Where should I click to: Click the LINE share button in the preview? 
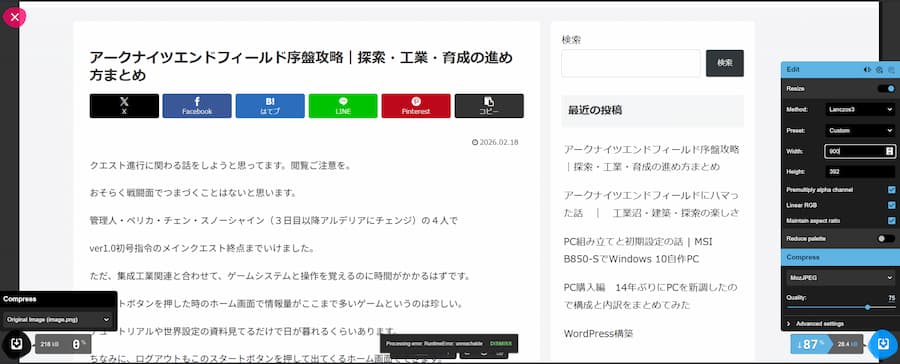click(x=343, y=106)
